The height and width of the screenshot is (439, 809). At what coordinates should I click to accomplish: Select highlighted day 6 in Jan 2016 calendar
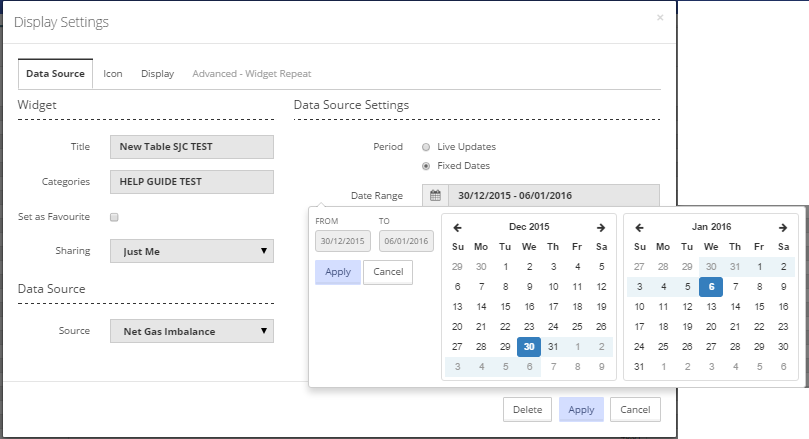click(x=711, y=287)
